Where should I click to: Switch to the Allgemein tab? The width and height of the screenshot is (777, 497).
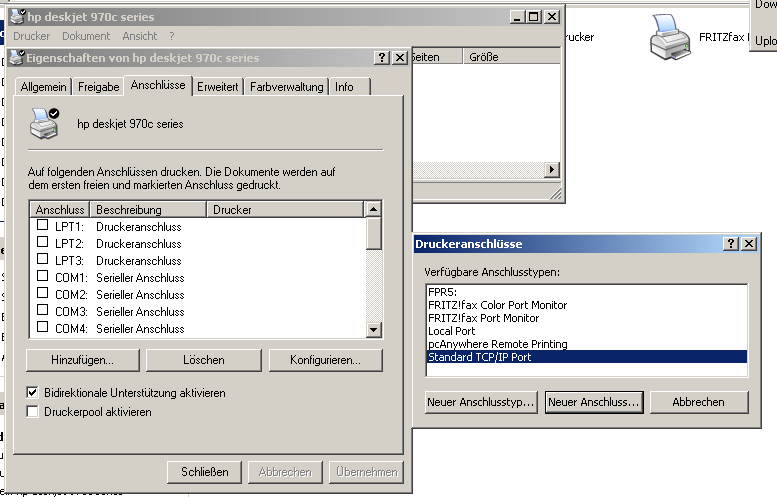[x=43, y=87]
